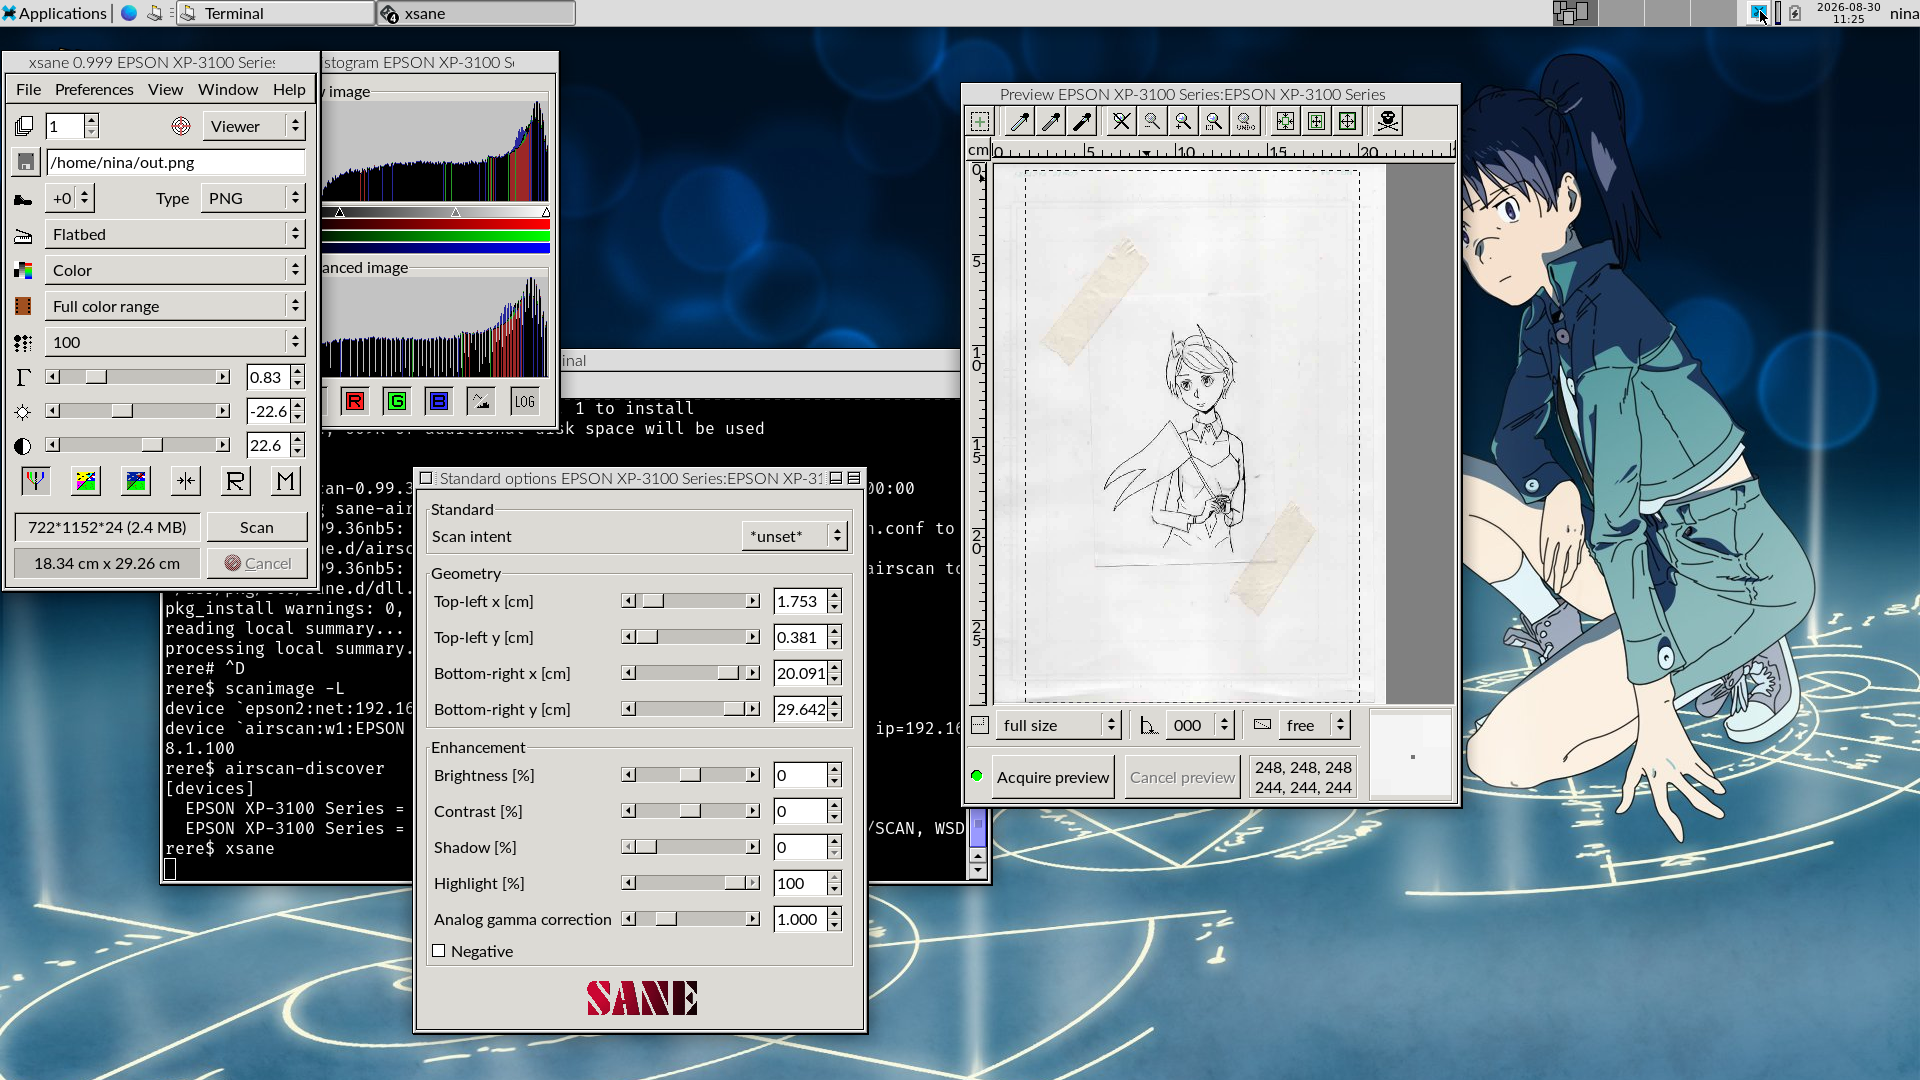Open the View menu

pyautogui.click(x=166, y=89)
